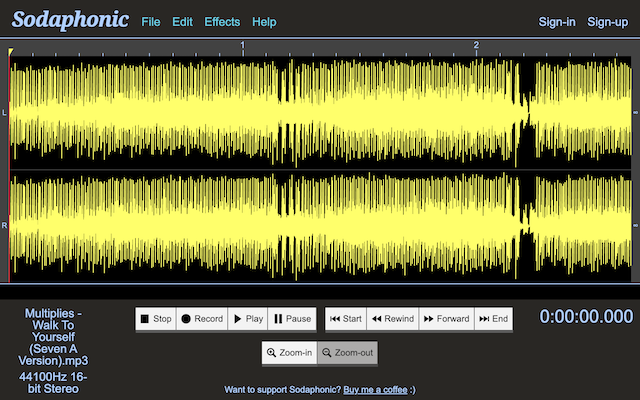
Task: Click inside the left channel waveform
Action: (x=320, y=113)
